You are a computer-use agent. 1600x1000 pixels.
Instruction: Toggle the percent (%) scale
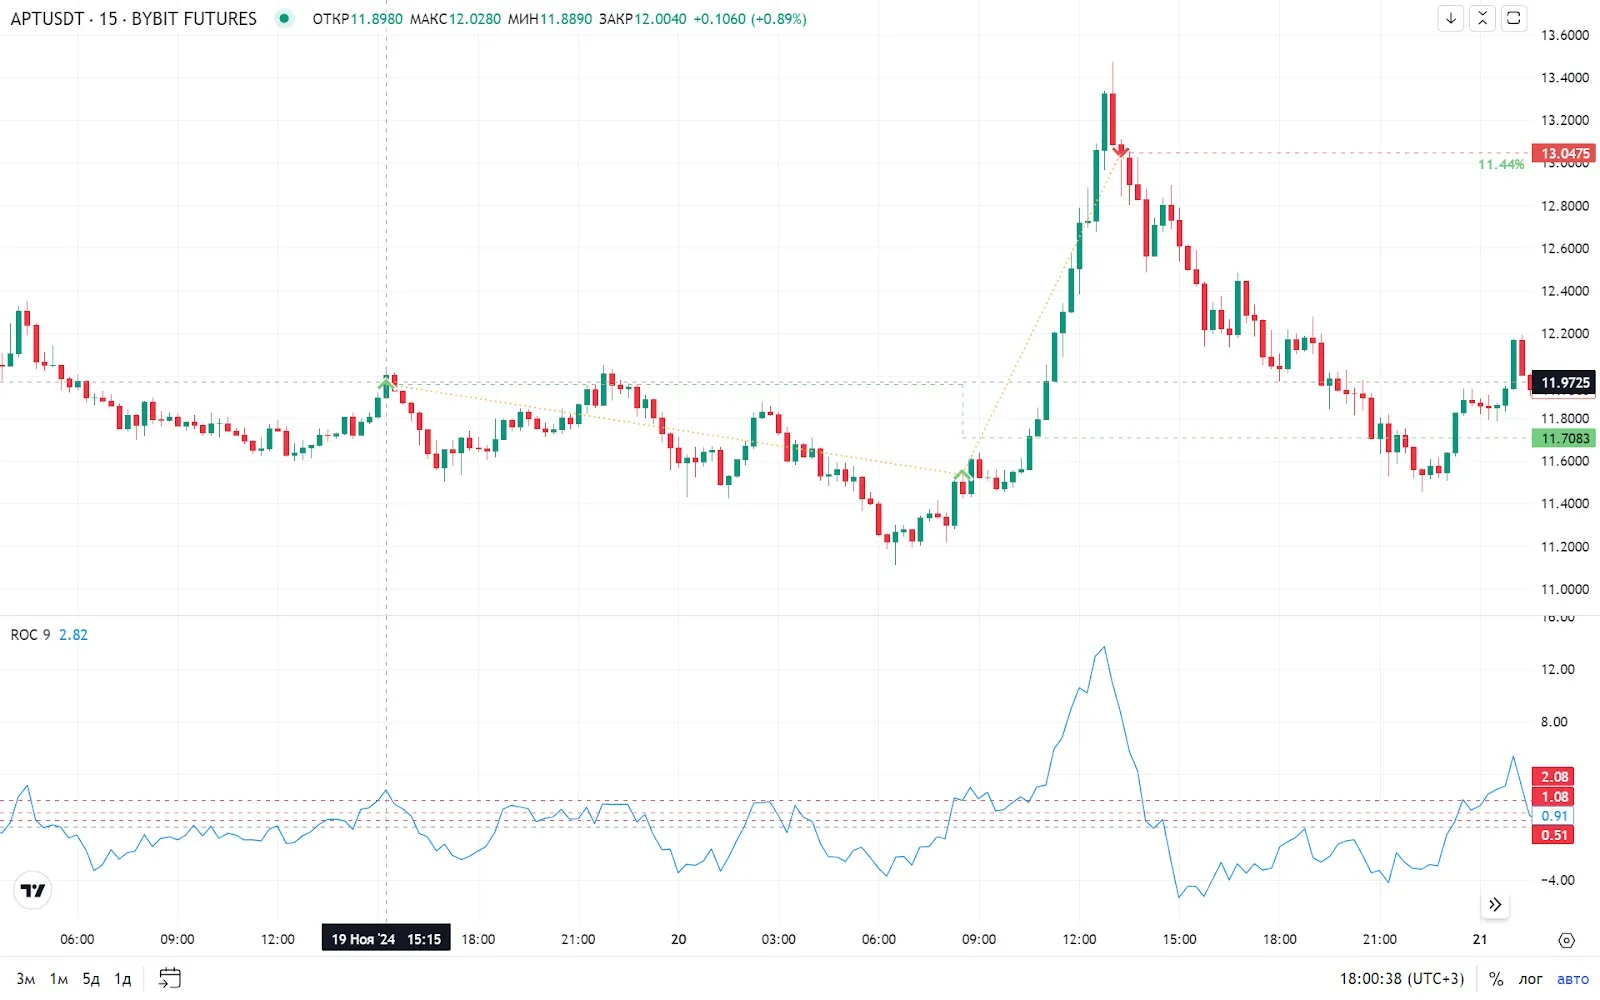tap(1496, 978)
